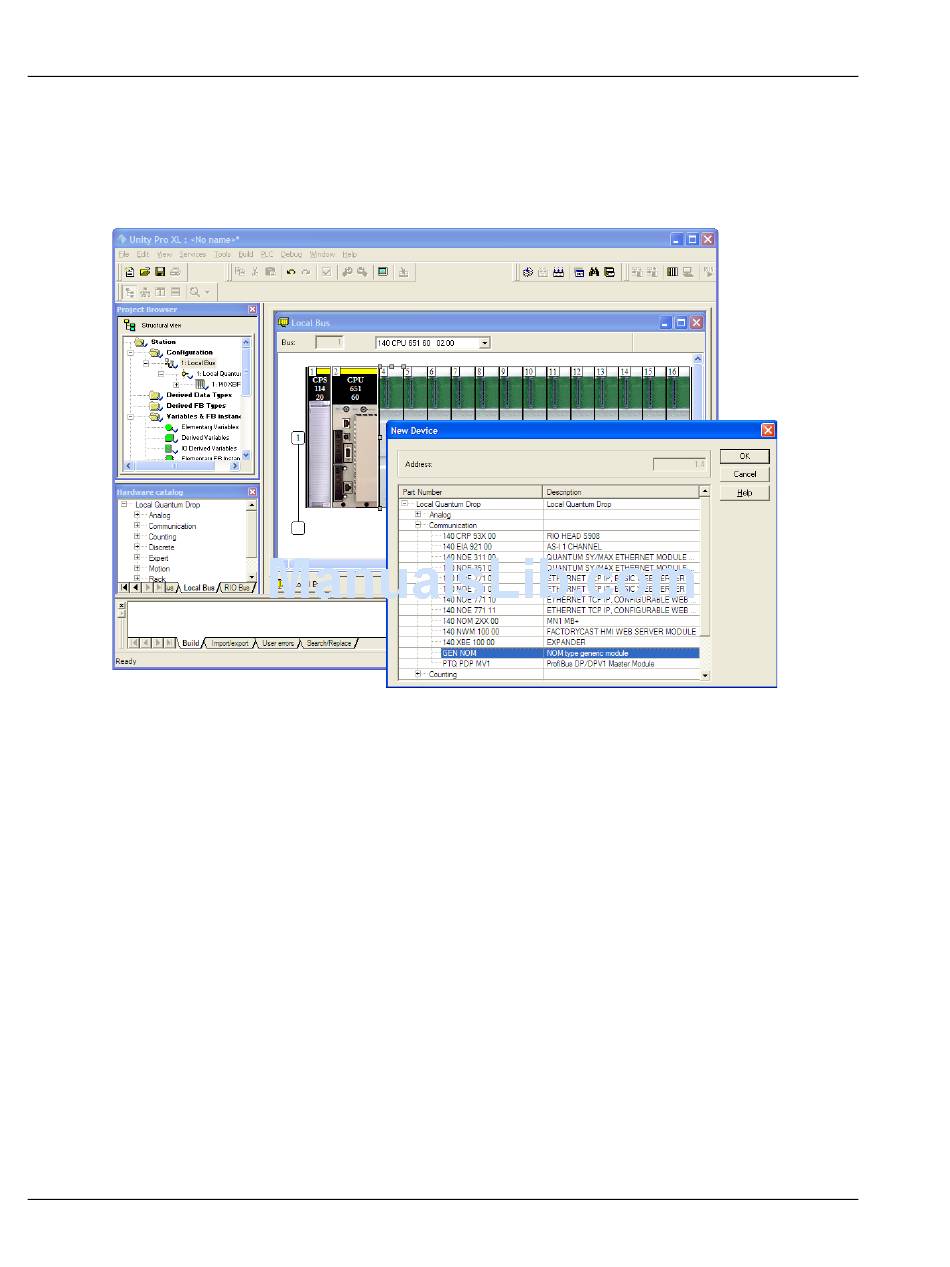This screenshot has height=1267, width=950.
Task: Click the Undo arrow in toolbar
Action: (x=291, y=271)
